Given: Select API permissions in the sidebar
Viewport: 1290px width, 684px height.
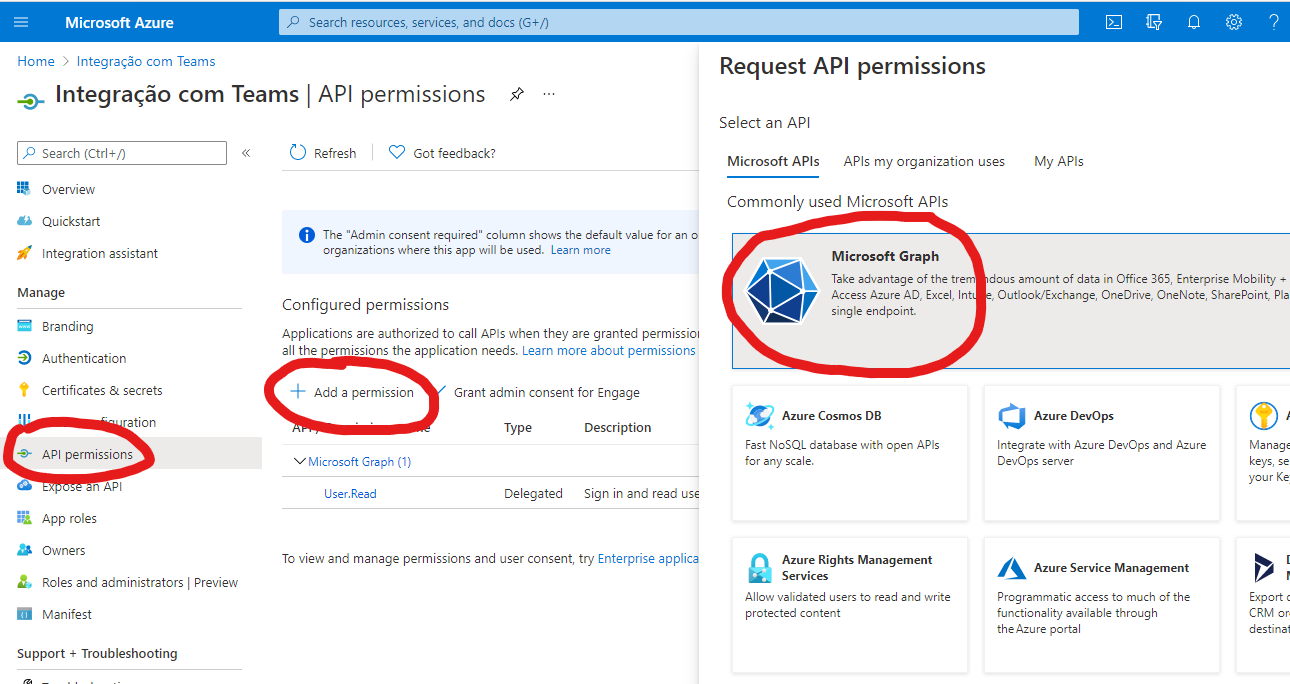Looking at the screenshot, I should tap(87, 454).
